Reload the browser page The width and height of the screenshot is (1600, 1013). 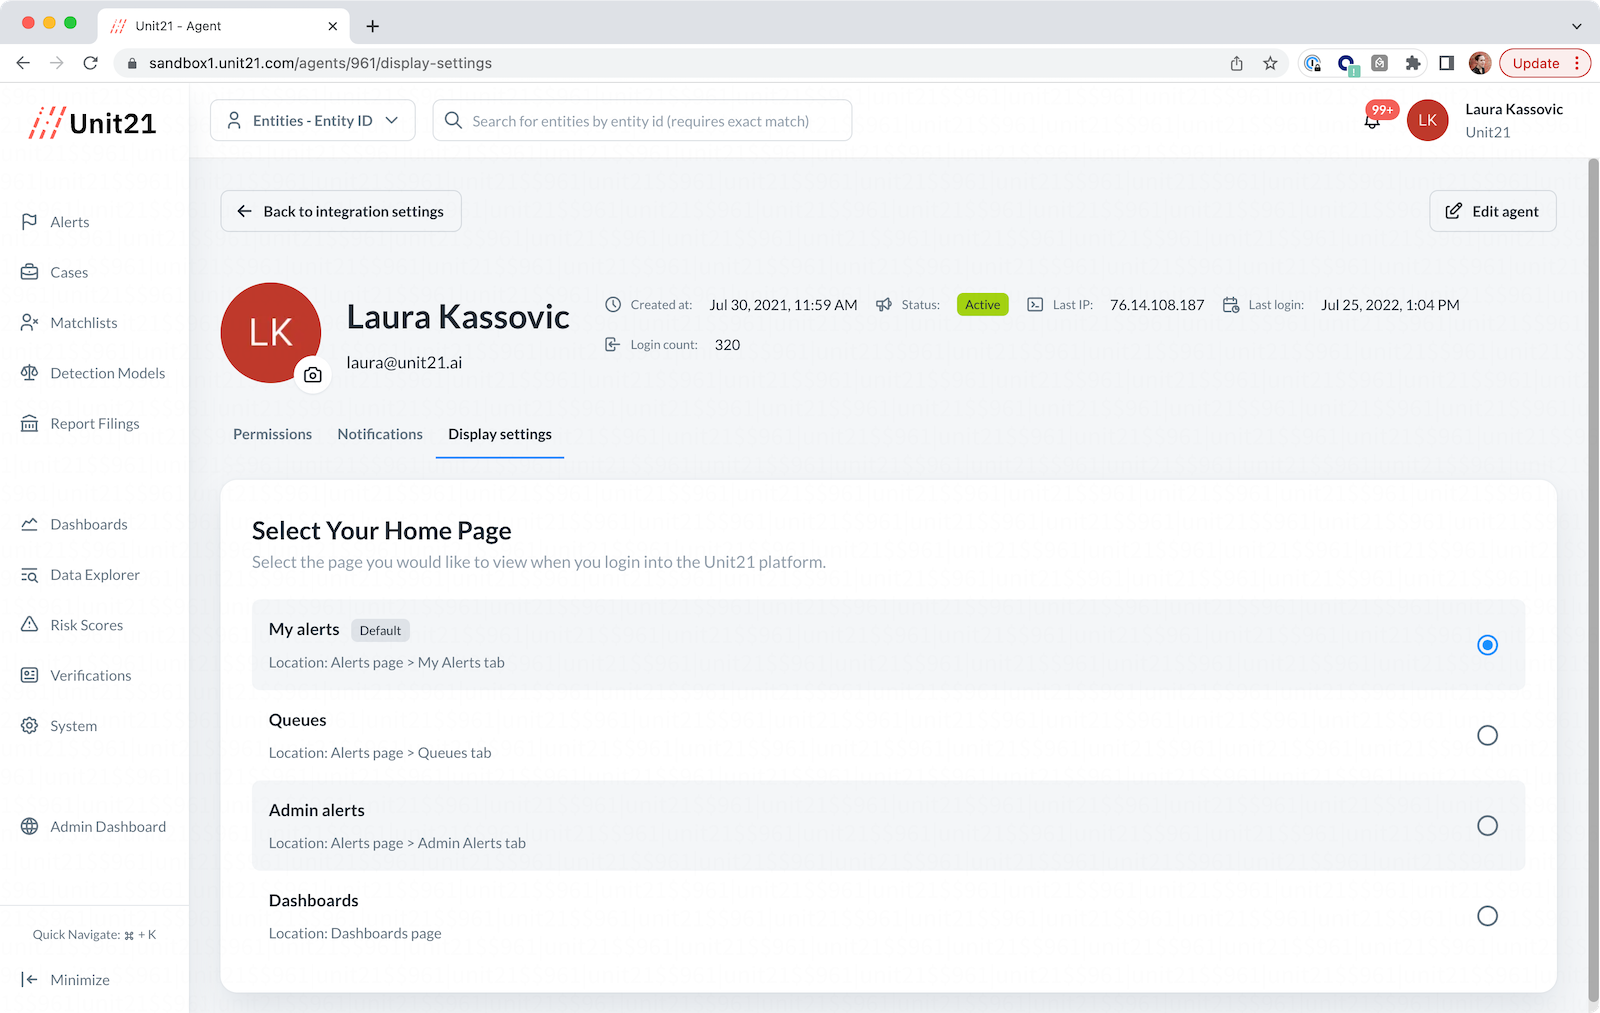91,63
